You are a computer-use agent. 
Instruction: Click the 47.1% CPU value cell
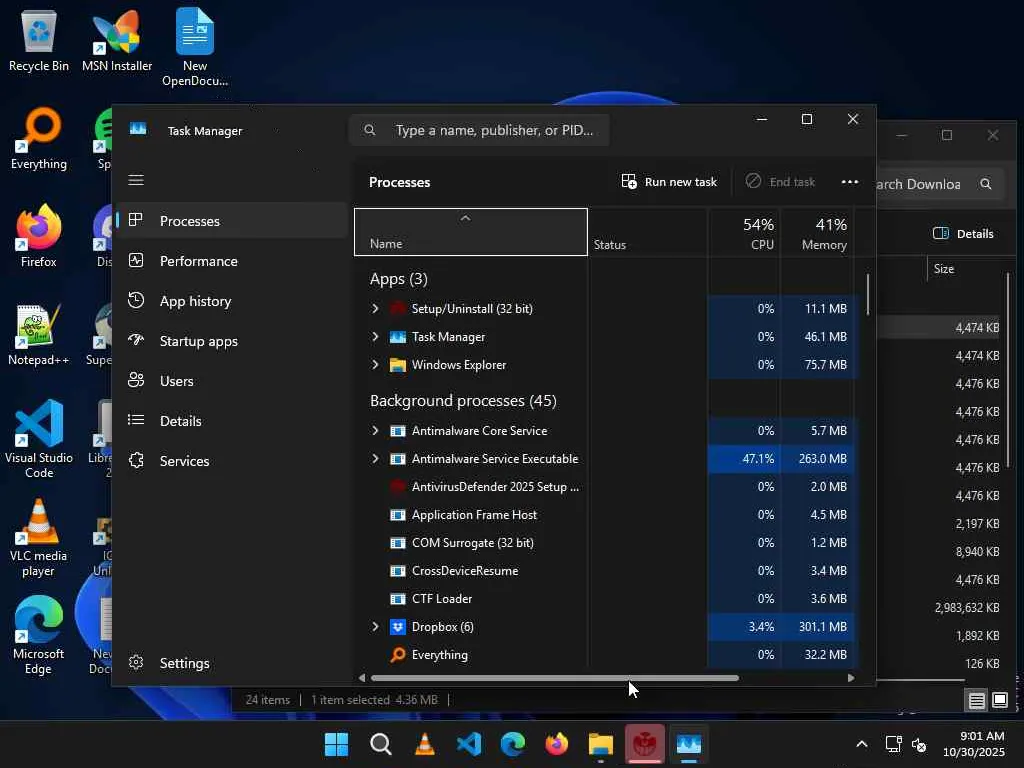(x=744, y=458)
